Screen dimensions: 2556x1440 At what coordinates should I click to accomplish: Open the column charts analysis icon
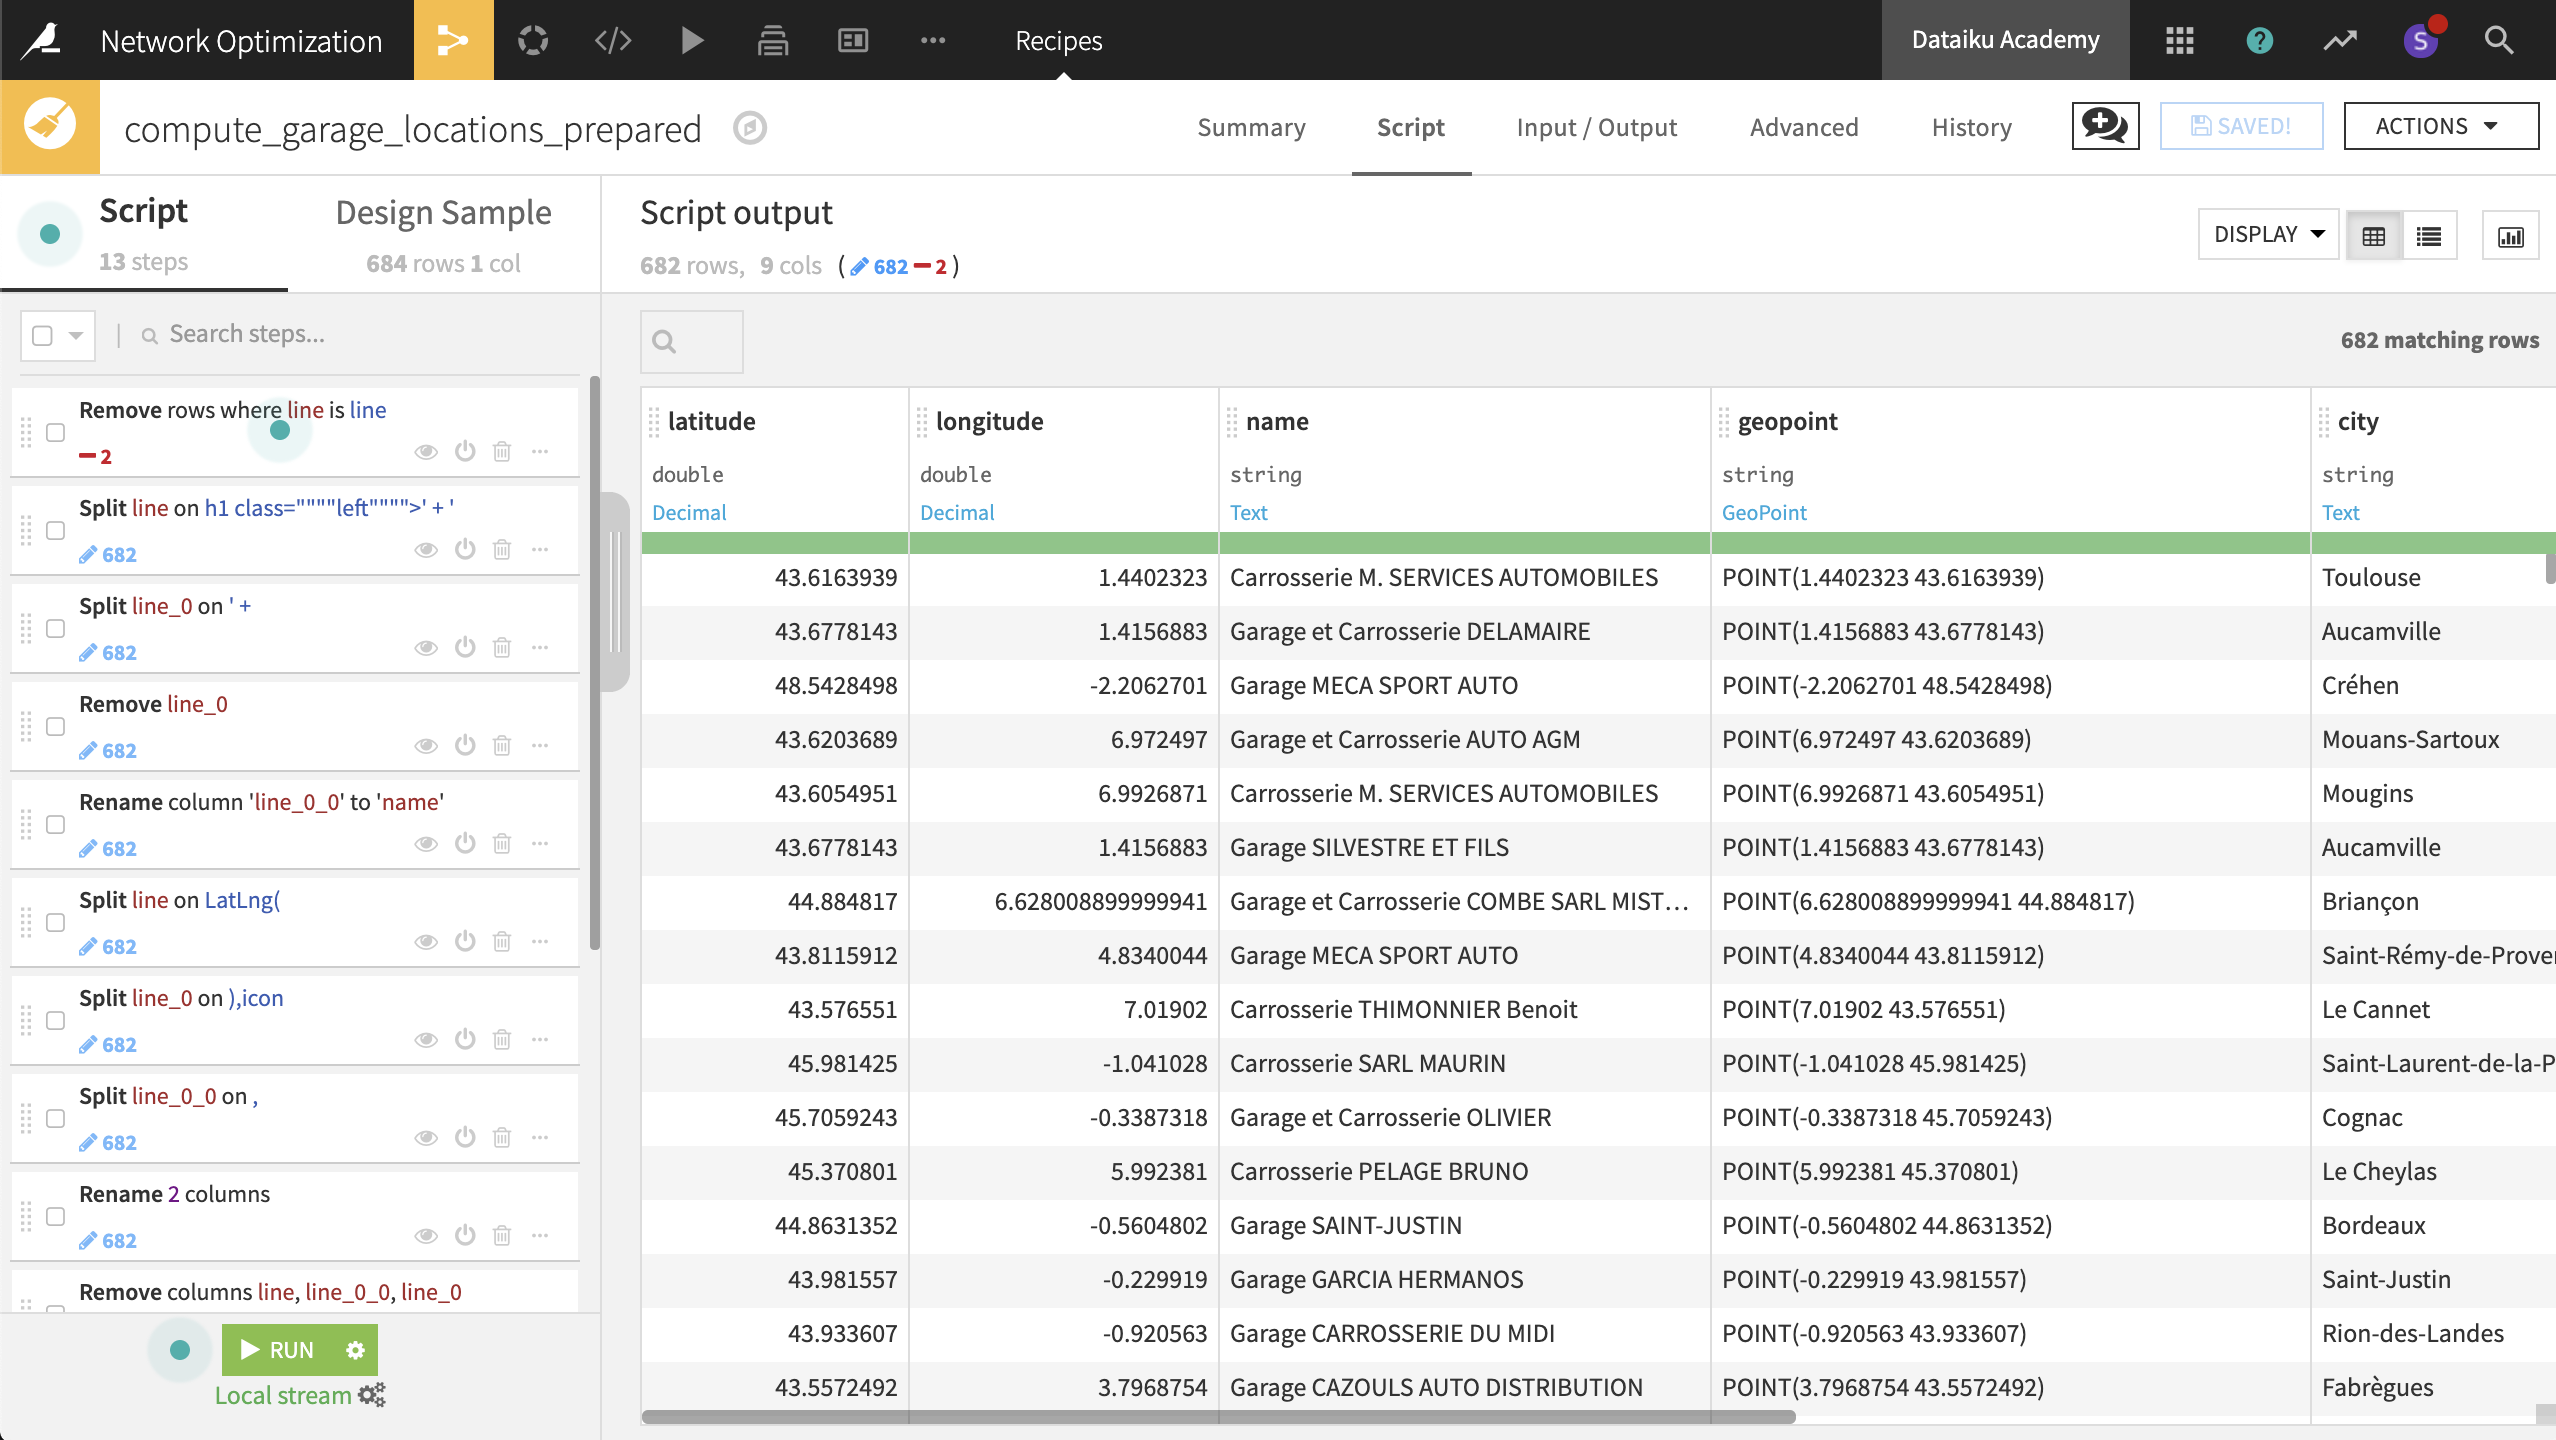pos(2510,236)
